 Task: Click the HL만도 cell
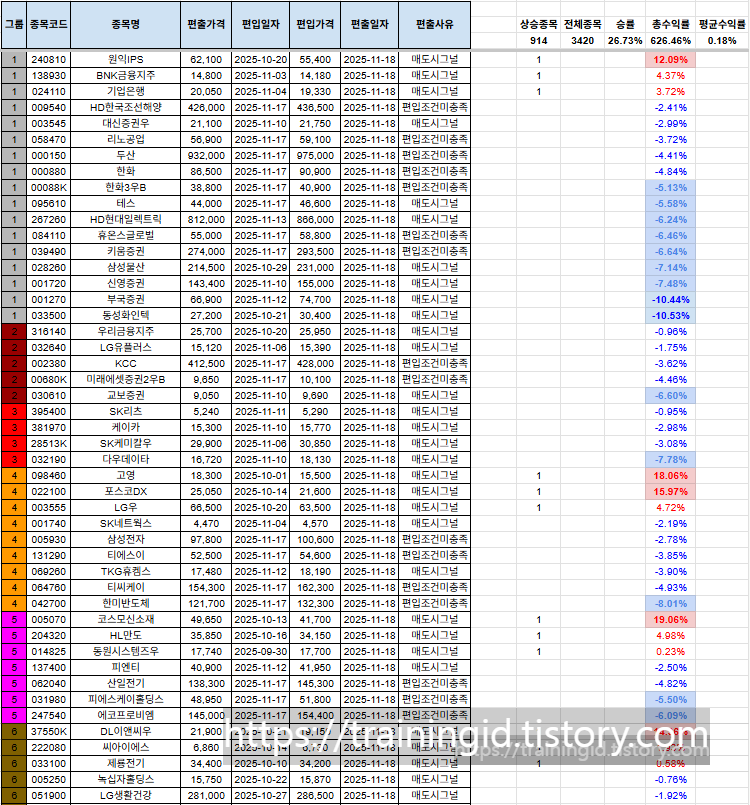(126, 636)
